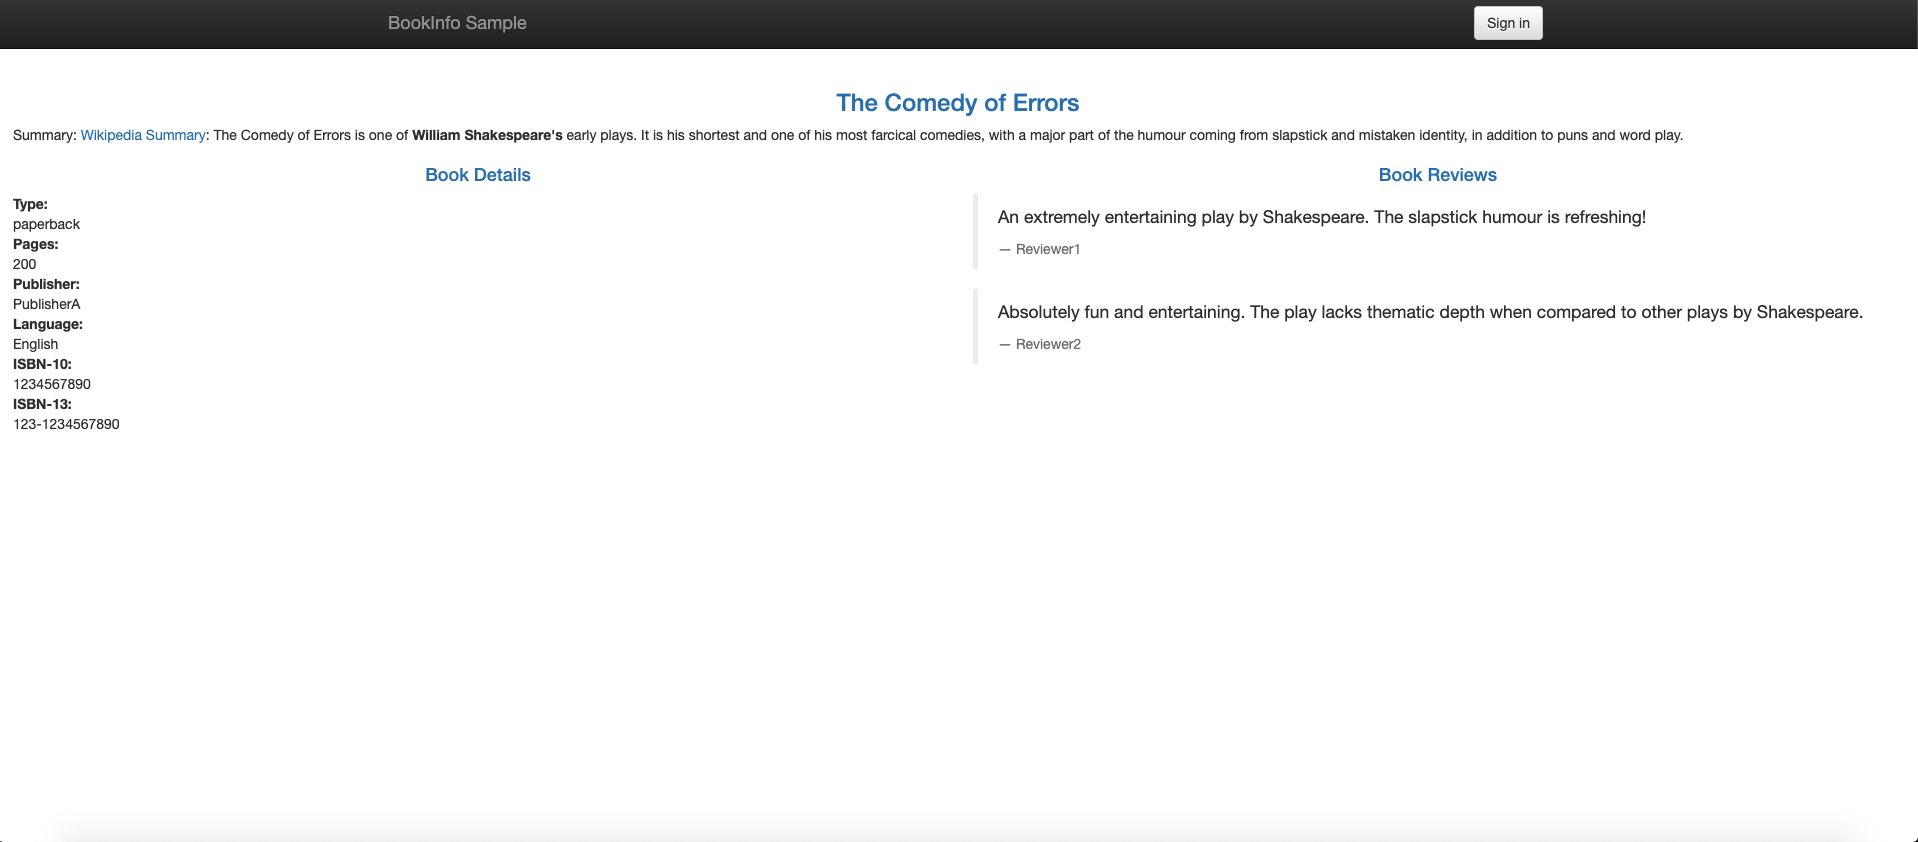The width and height of the screenshot is (1918, 842).
Task: Click the page count 200
Action: pyautogui.click(x=24, y=264)
